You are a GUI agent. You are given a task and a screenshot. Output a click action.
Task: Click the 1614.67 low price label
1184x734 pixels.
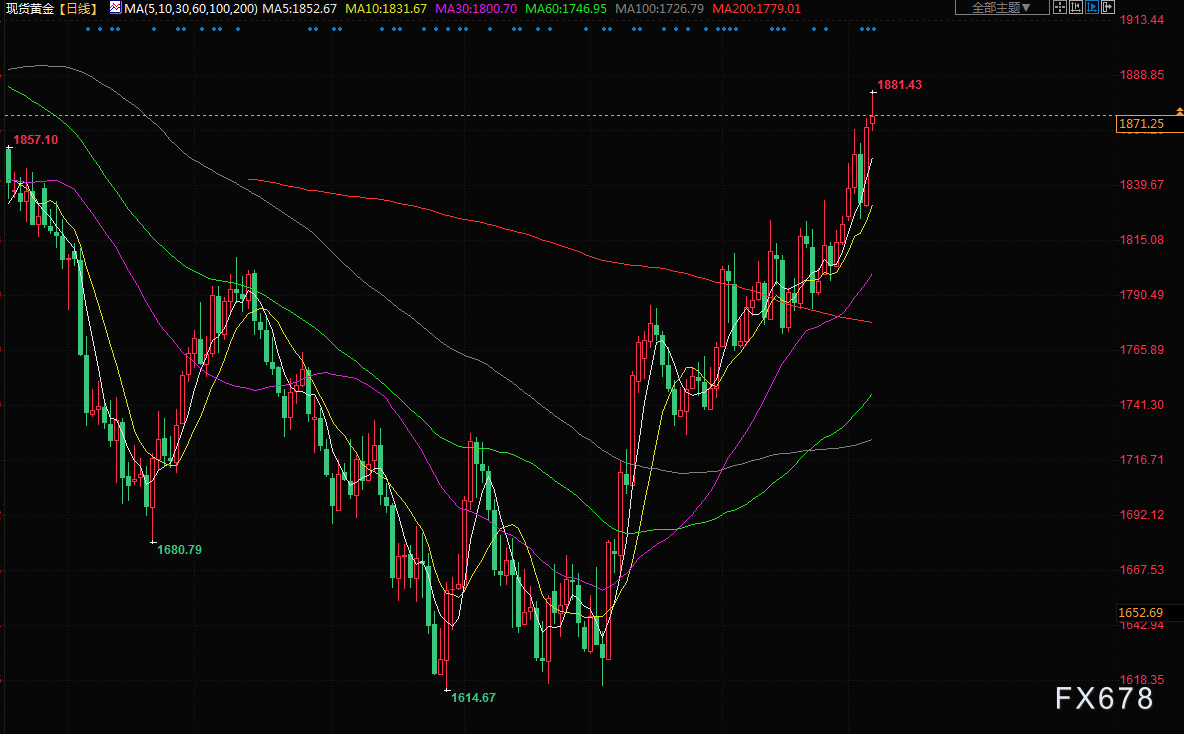(x=473, y=698)
